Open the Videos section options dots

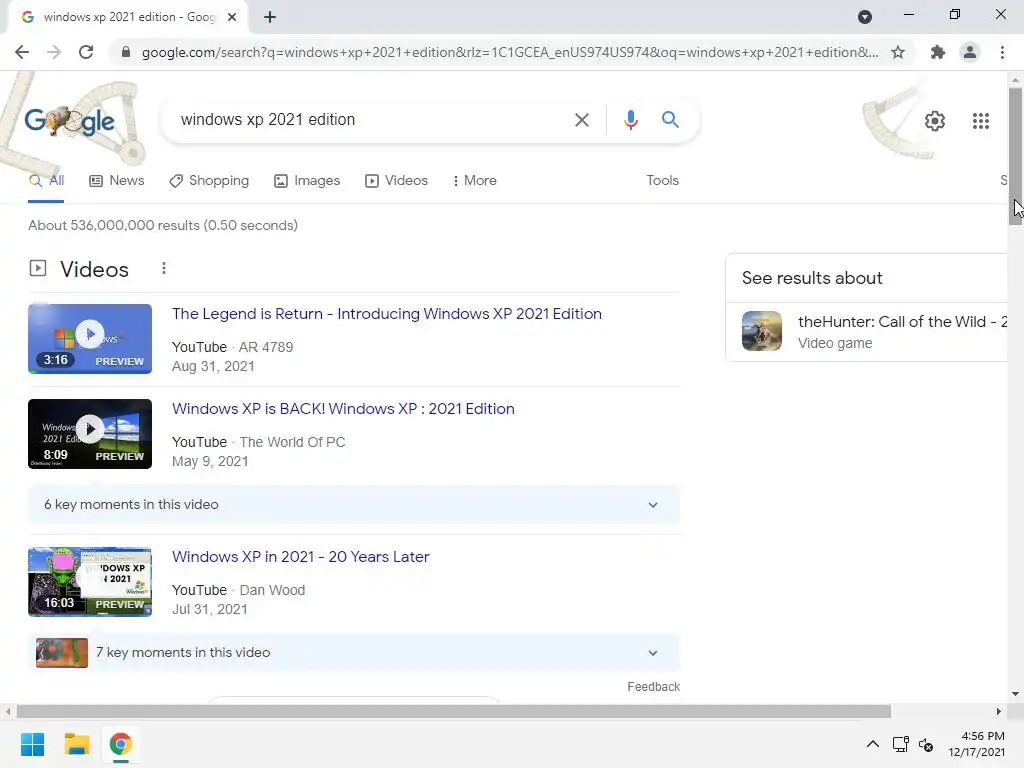(164, 268)
